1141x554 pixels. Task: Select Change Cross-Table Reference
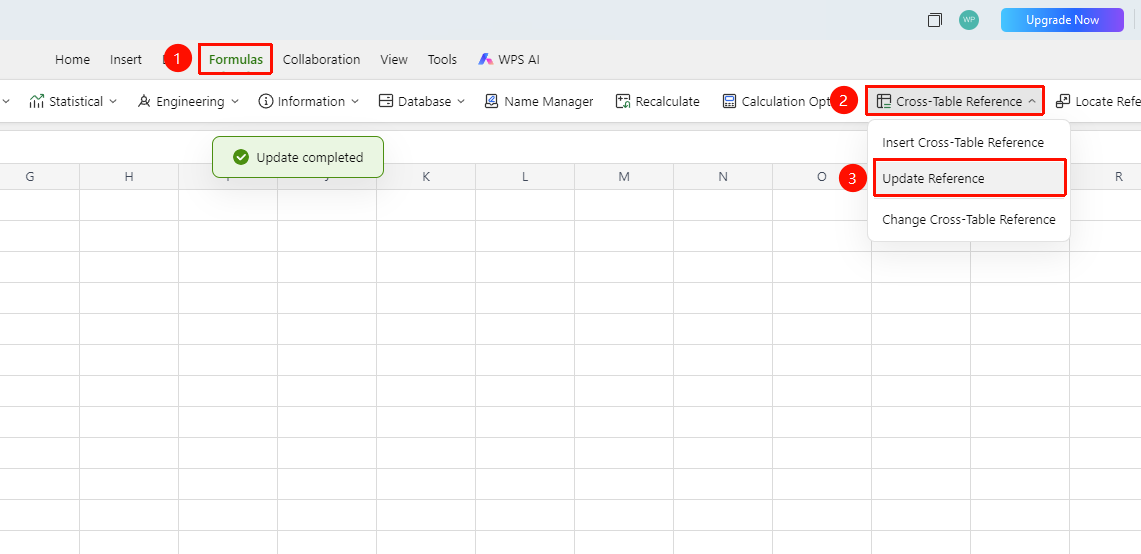click(969, 219)
